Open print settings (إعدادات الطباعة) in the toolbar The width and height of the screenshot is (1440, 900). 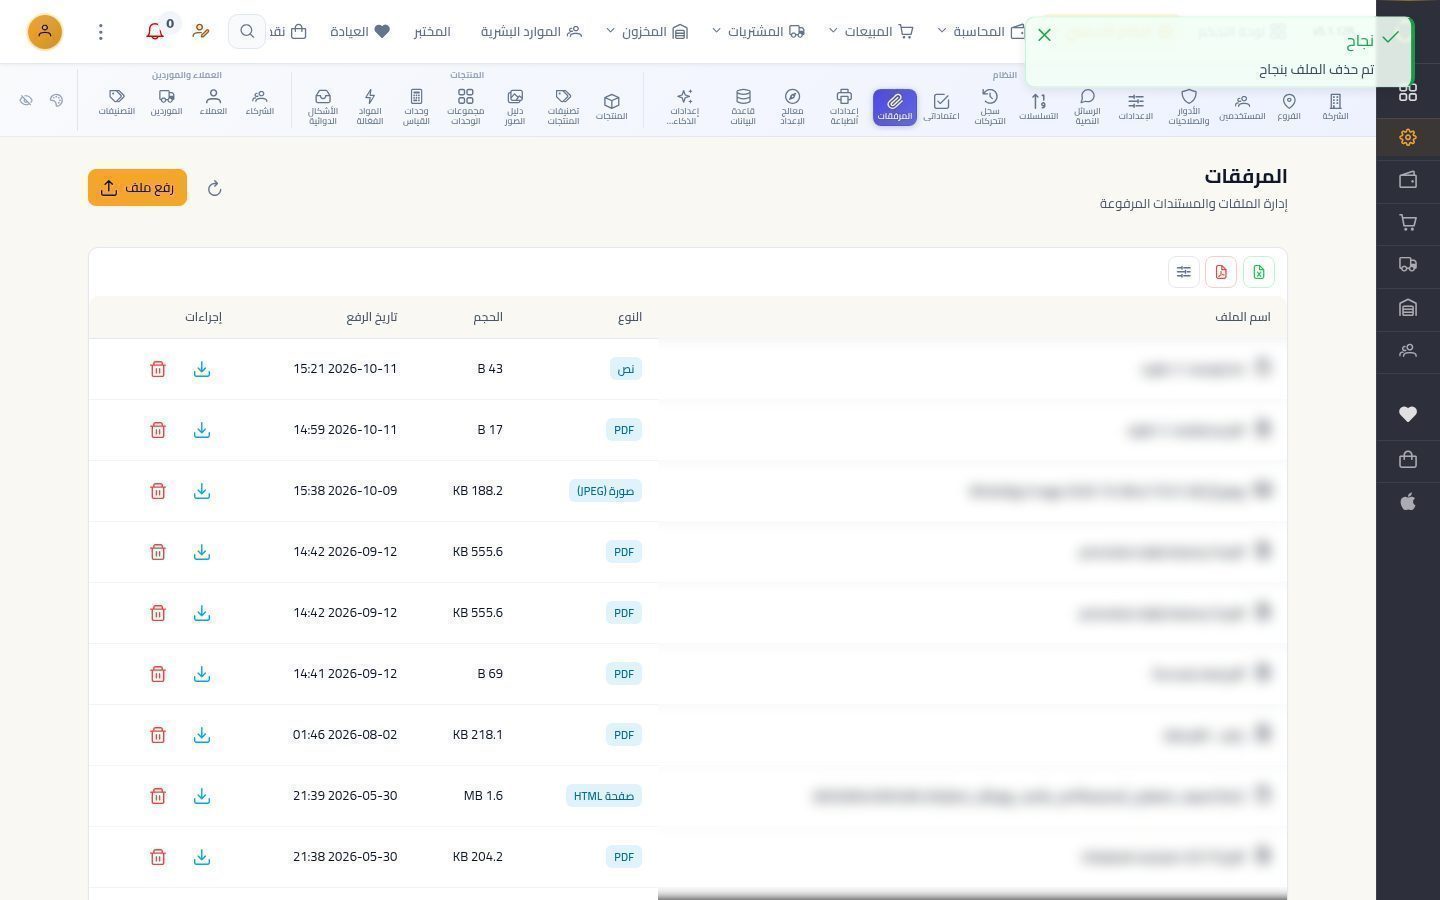(x=844, y=106)
